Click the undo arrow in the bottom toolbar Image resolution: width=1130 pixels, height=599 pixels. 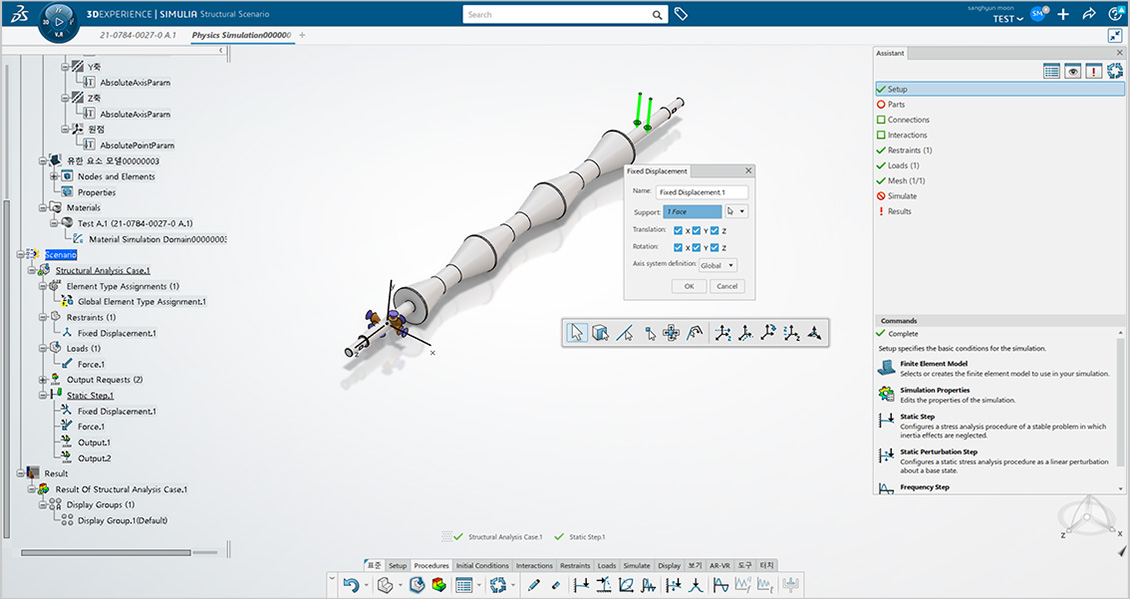click(x=350, y=585)
